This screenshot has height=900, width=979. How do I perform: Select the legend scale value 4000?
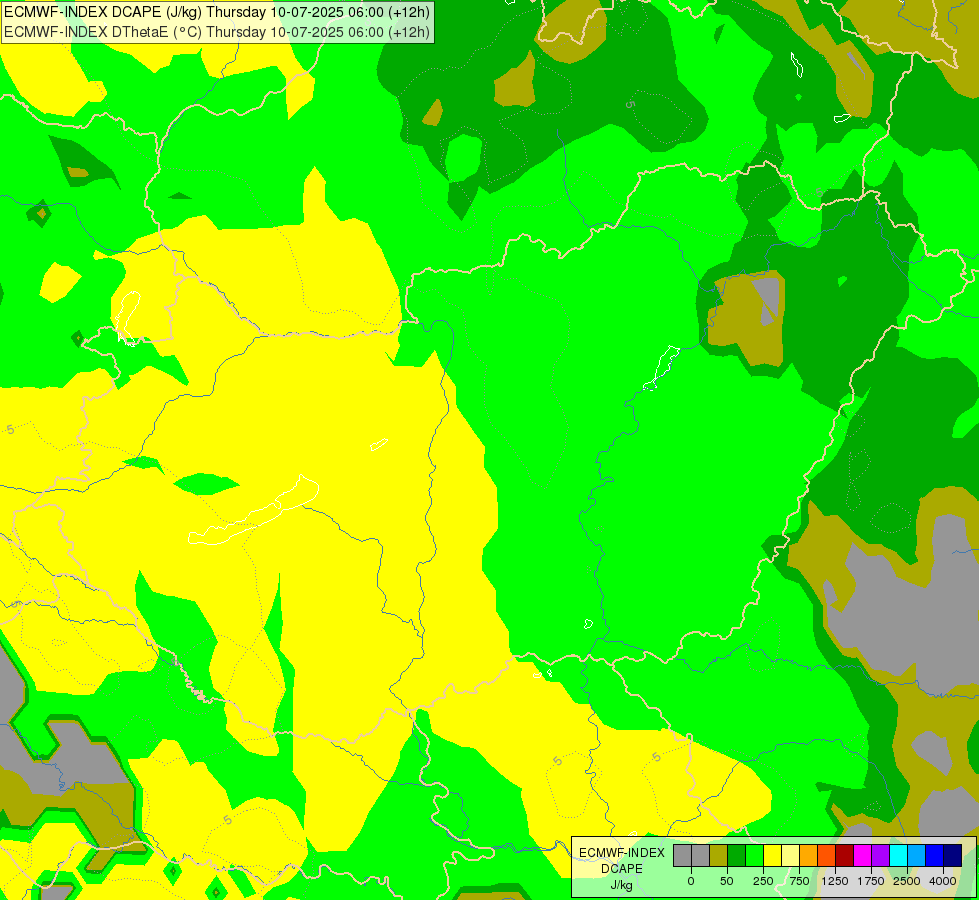click(x=943, y=881)
